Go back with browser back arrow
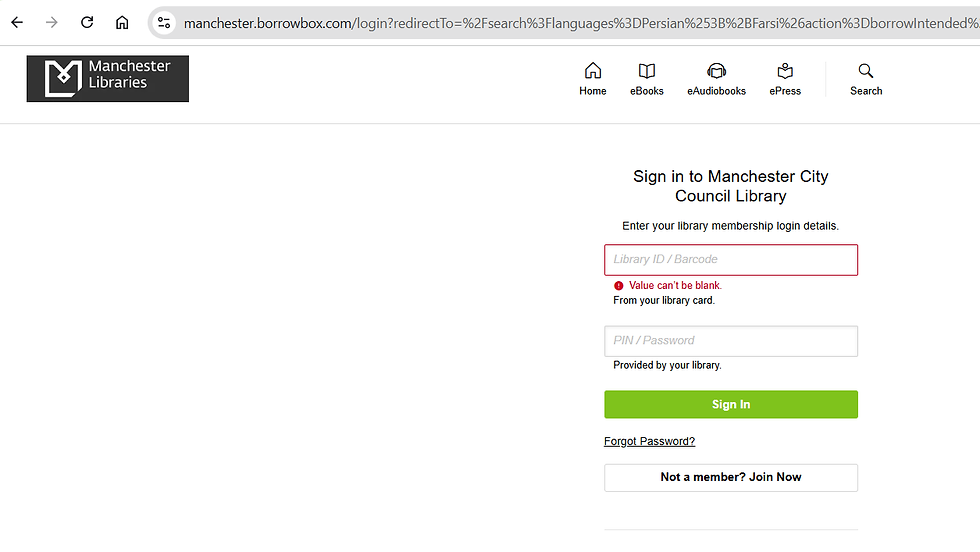 click(17, 23)
